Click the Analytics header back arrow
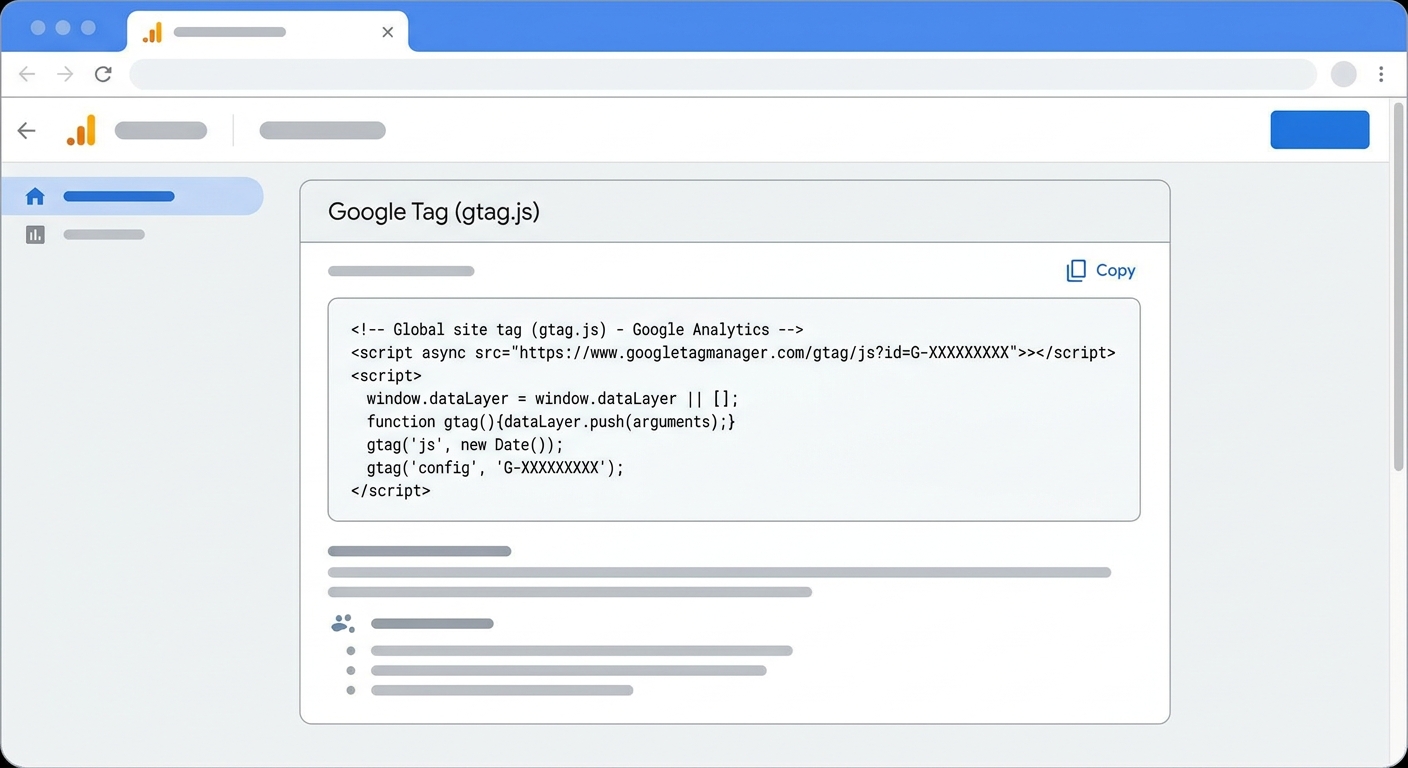The height and width of the screenshot is (768, 1408). tap(27, 130)
